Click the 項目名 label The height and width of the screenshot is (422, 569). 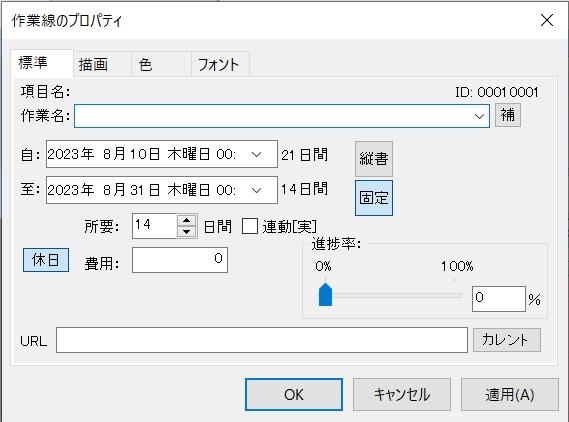coord(45,92)
